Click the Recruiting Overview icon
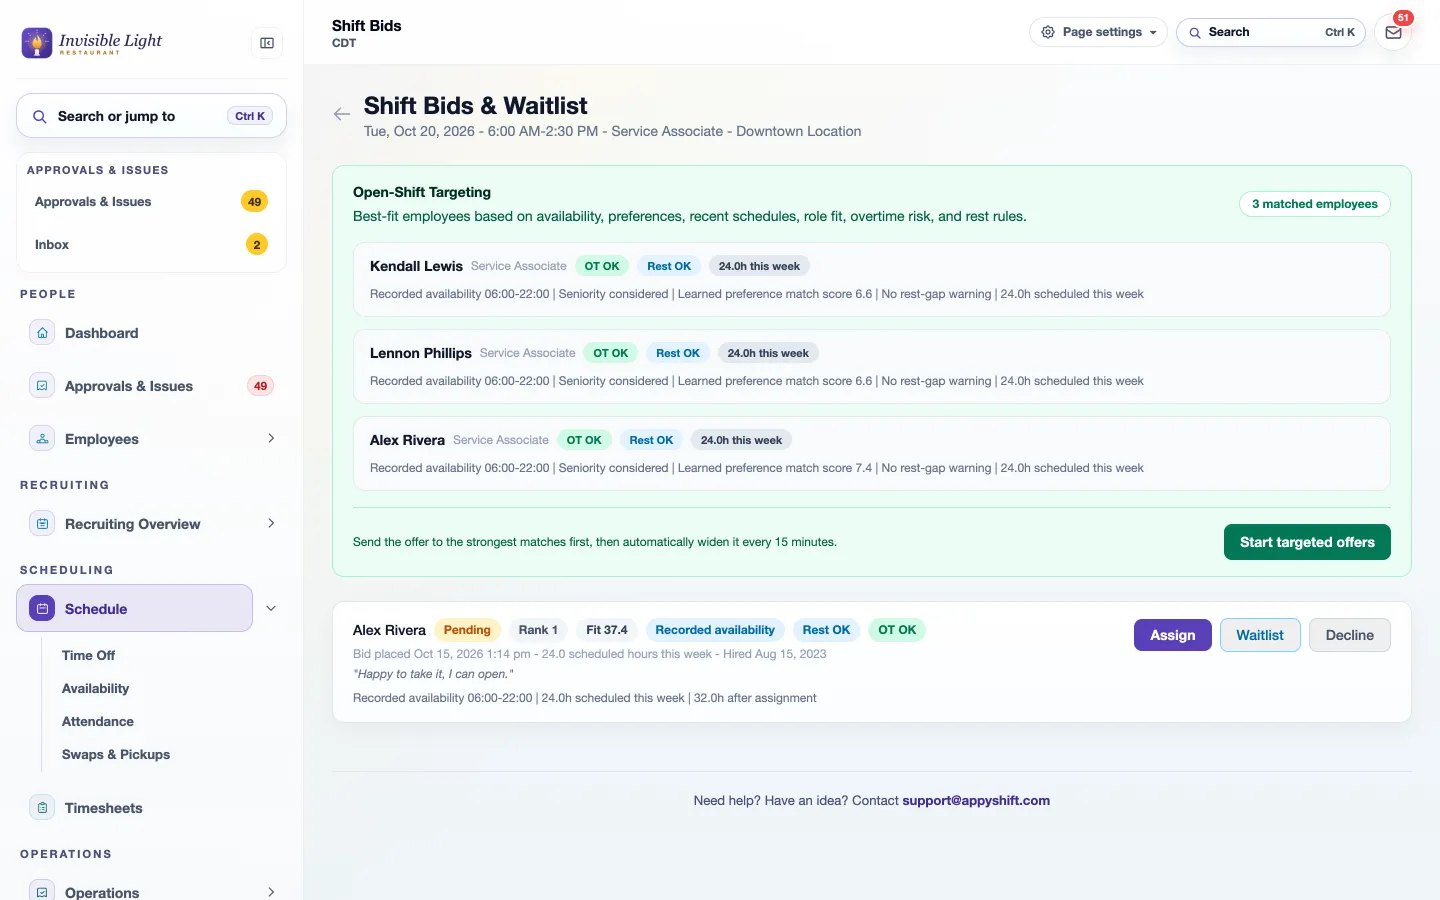 (x=42, y=524)
